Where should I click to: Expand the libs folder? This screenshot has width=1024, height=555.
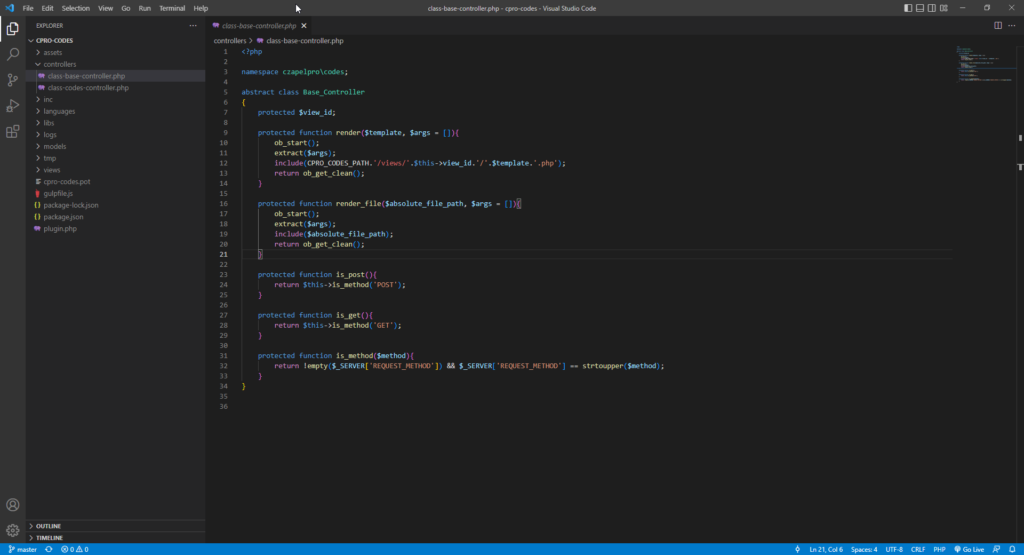pyautogui.click(x=116, y=123)
